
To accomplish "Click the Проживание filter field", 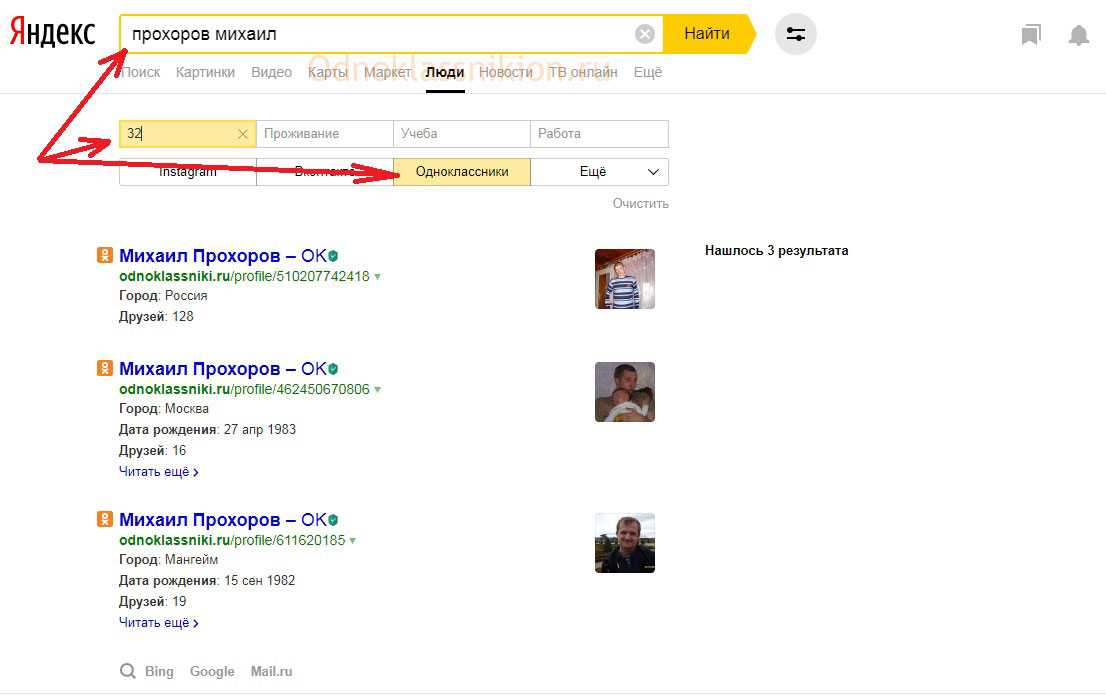I will pos(324,134).
